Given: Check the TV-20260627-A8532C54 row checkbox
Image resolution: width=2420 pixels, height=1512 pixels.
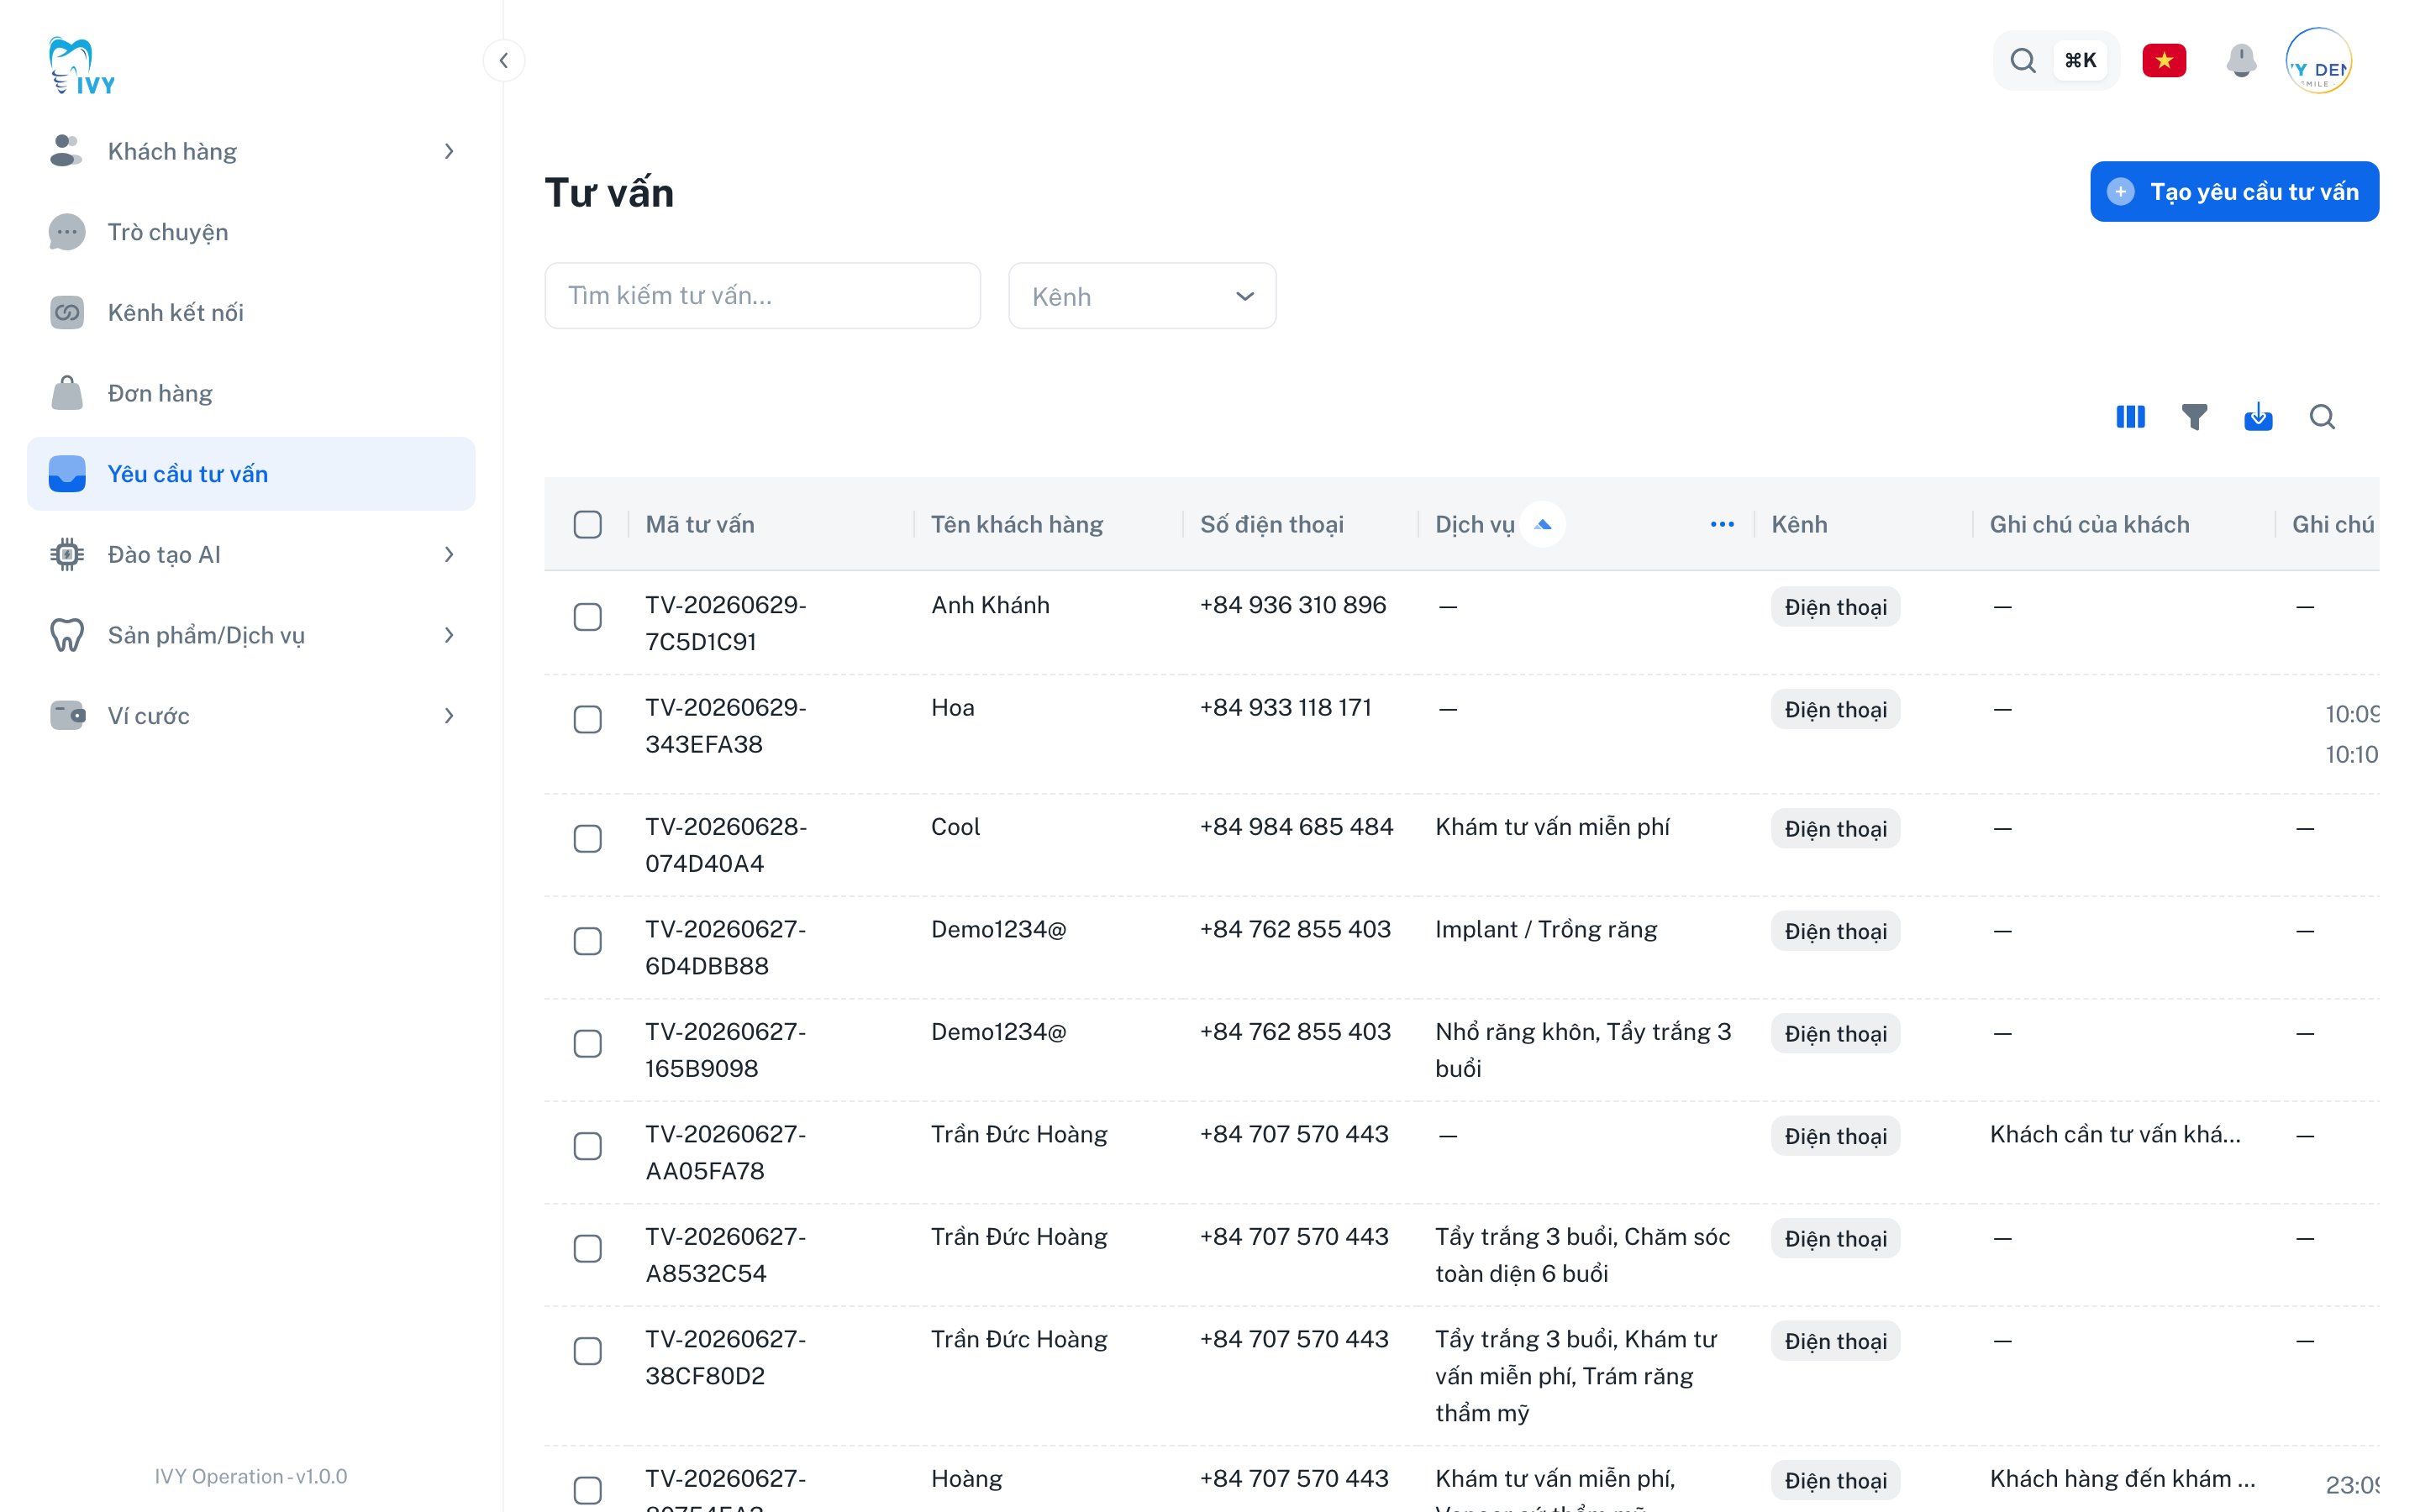Looking at the screenshot, I should click(x=587, y=1249).
